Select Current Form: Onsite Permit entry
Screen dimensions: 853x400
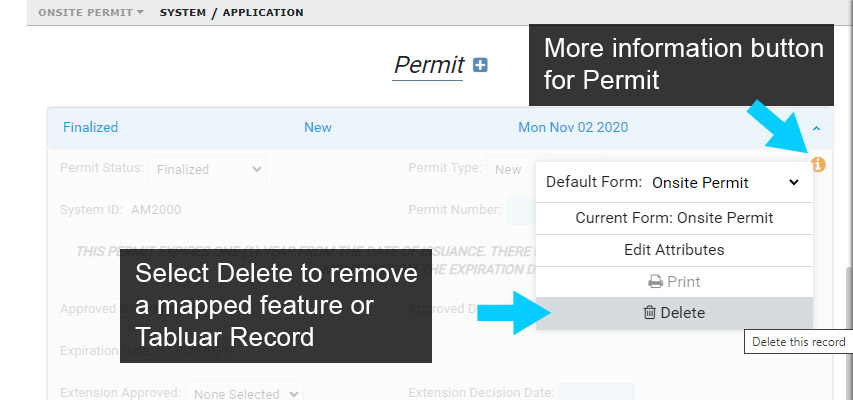point(674,218)
